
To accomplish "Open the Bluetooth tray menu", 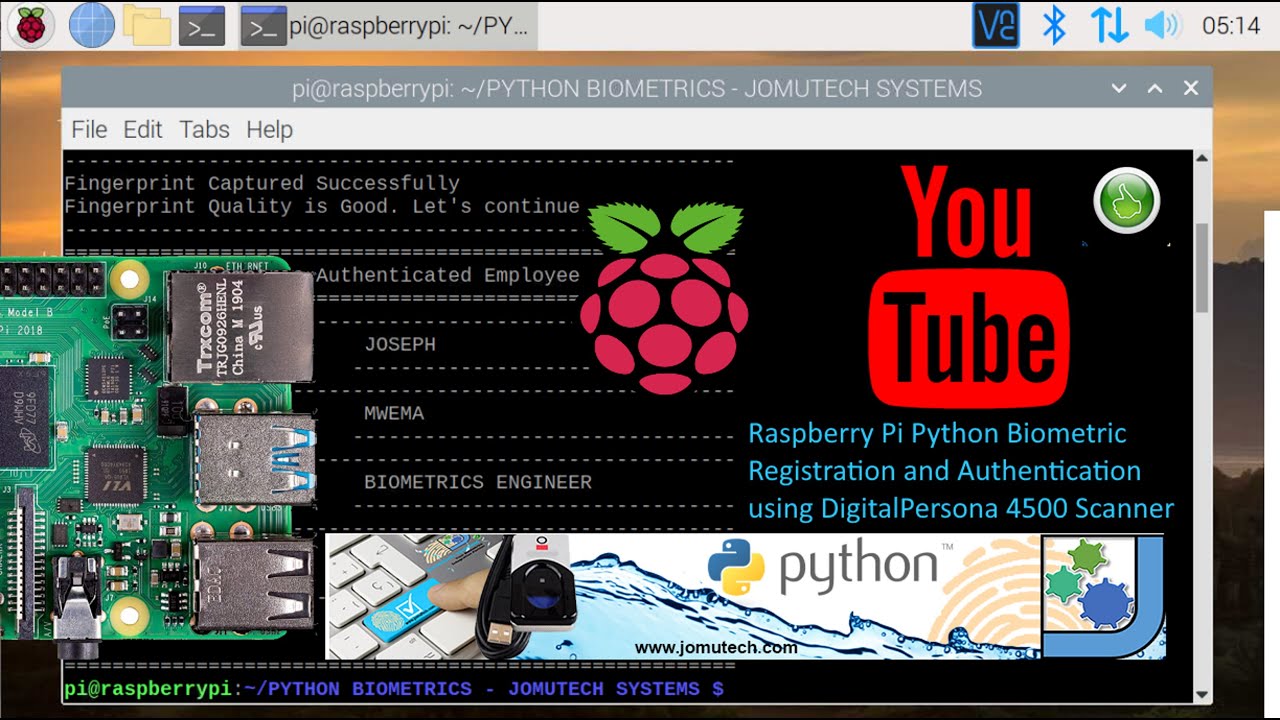I will coord(1053,25).
